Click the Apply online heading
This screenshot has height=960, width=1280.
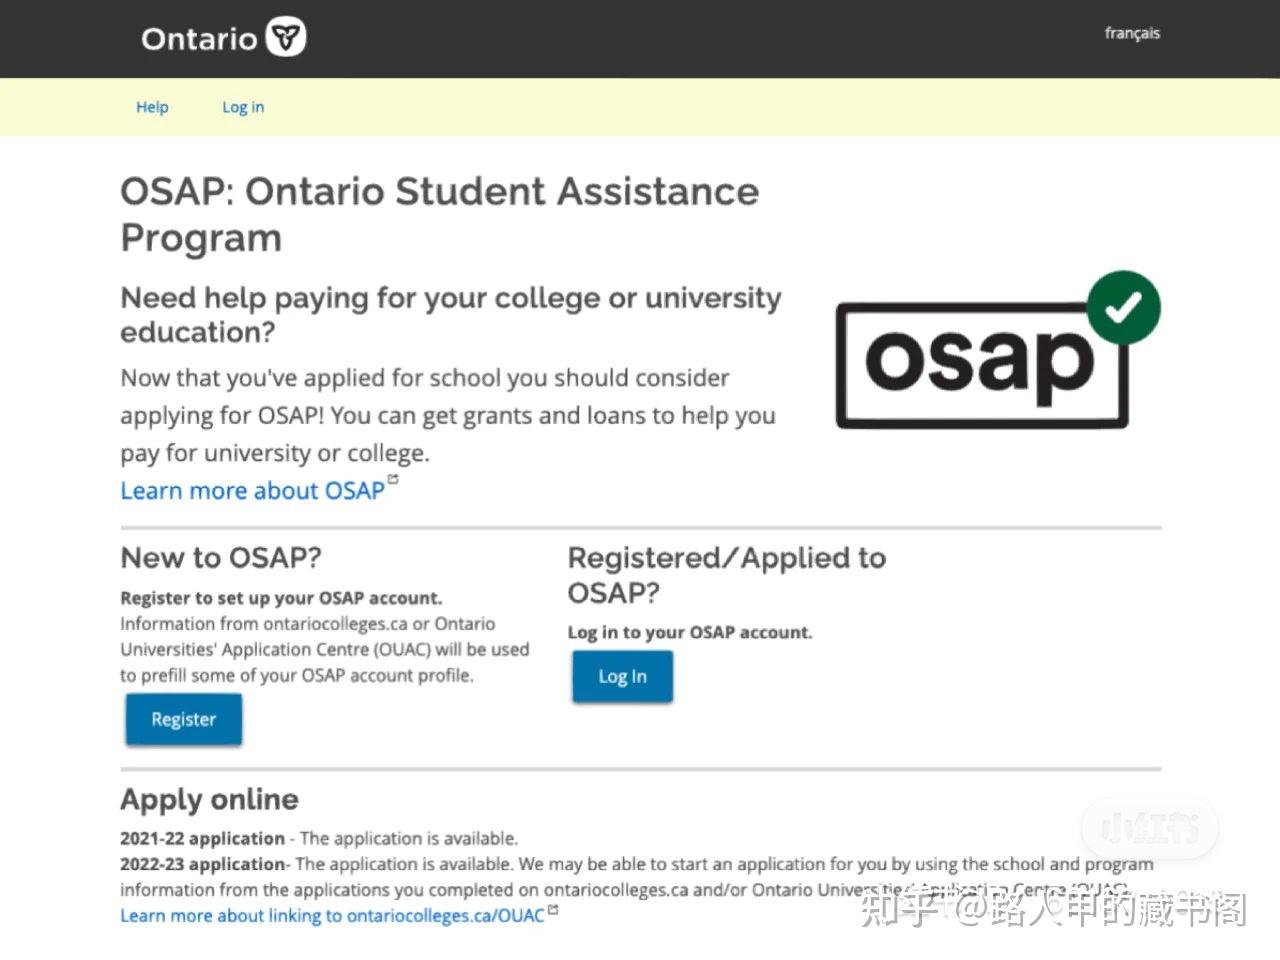coord(209,799)
